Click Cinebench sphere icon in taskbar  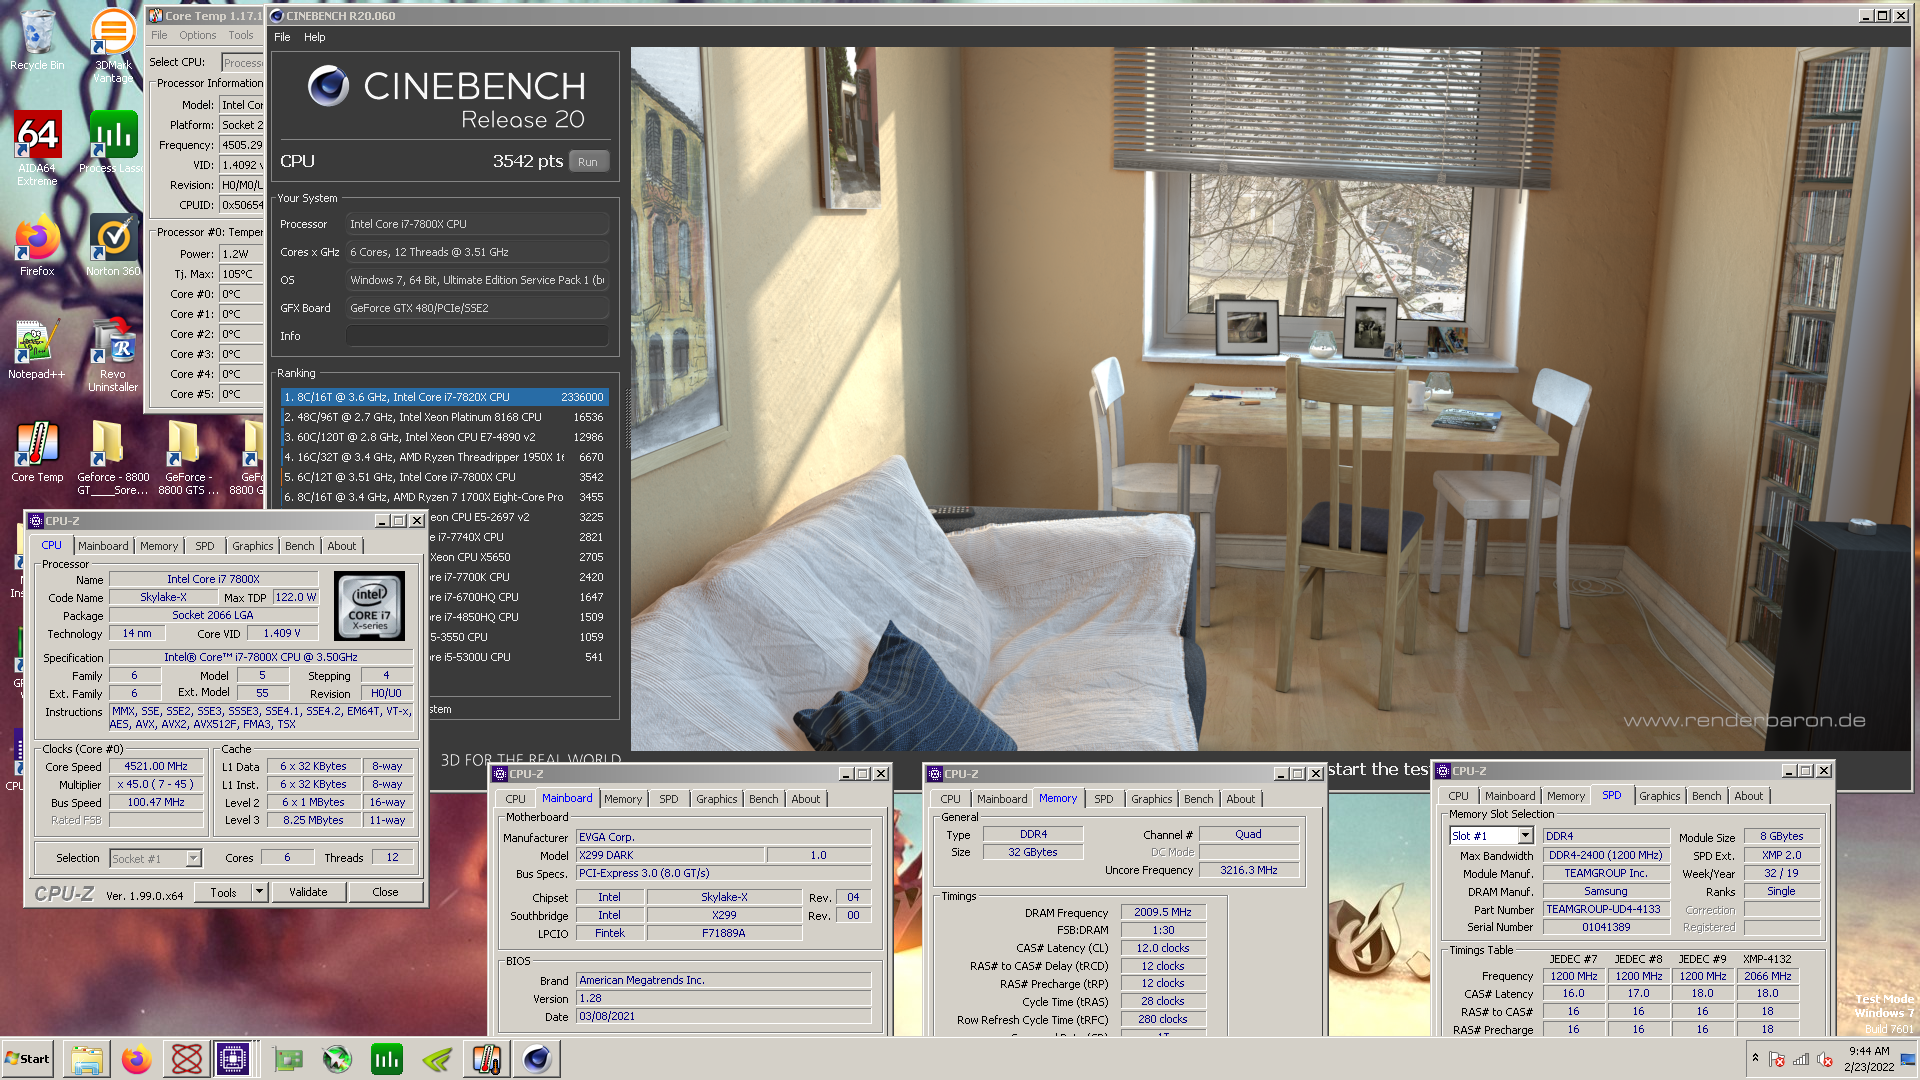click(537, 1059)
